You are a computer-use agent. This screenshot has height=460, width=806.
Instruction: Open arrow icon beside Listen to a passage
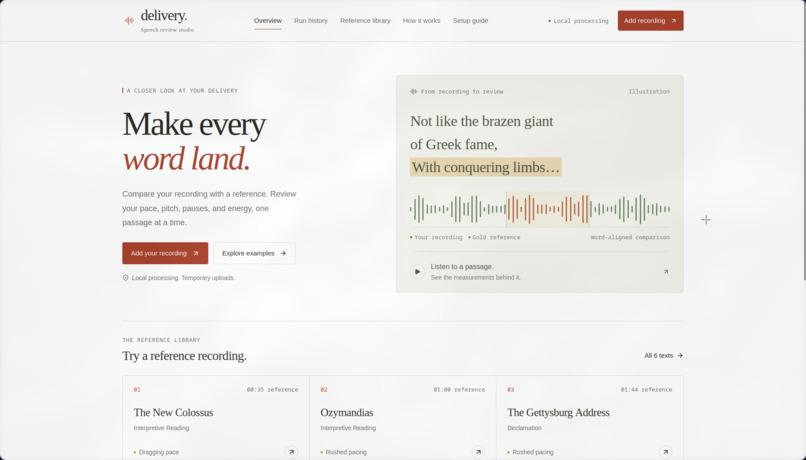tap(666, 271)
